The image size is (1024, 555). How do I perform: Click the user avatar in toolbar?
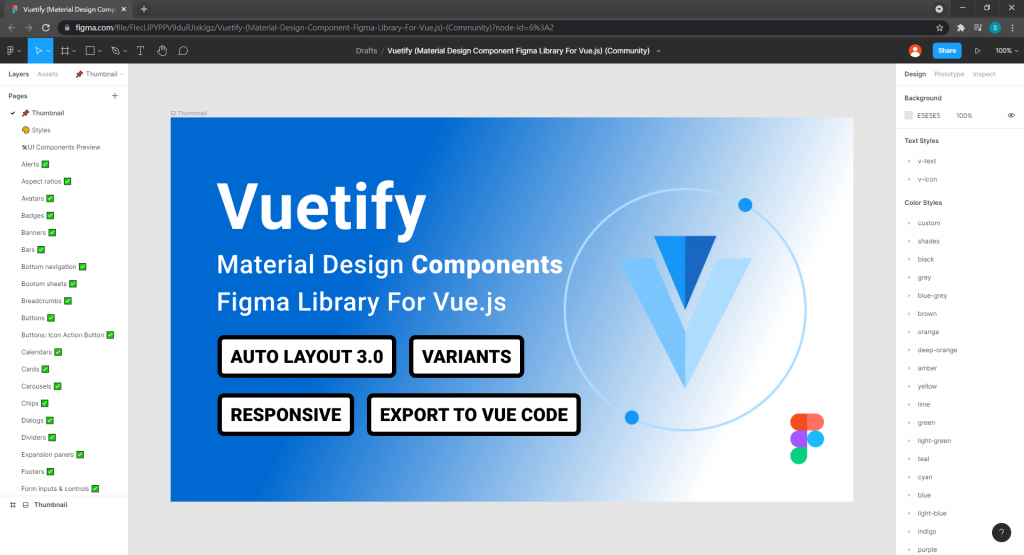pyautogui.click(x=915, y=50)
